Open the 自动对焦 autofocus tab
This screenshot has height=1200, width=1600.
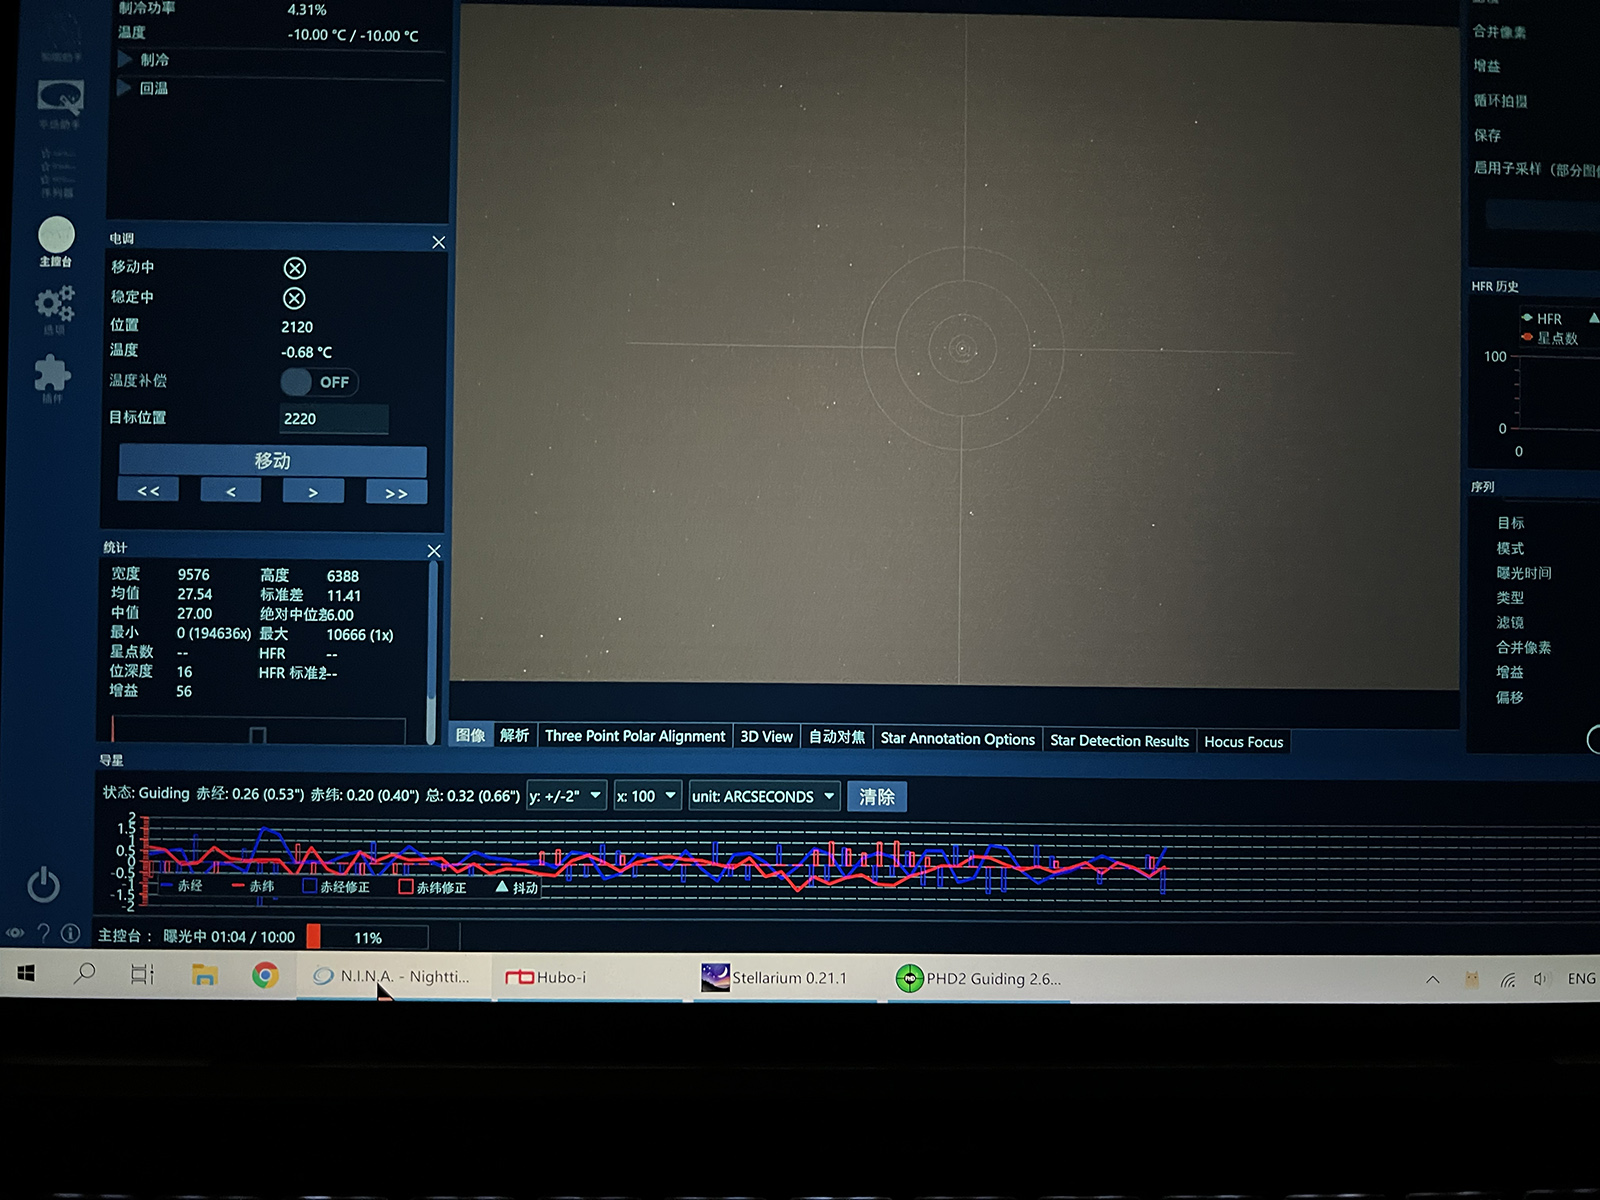pyautogui.click(x=836, y=737)
